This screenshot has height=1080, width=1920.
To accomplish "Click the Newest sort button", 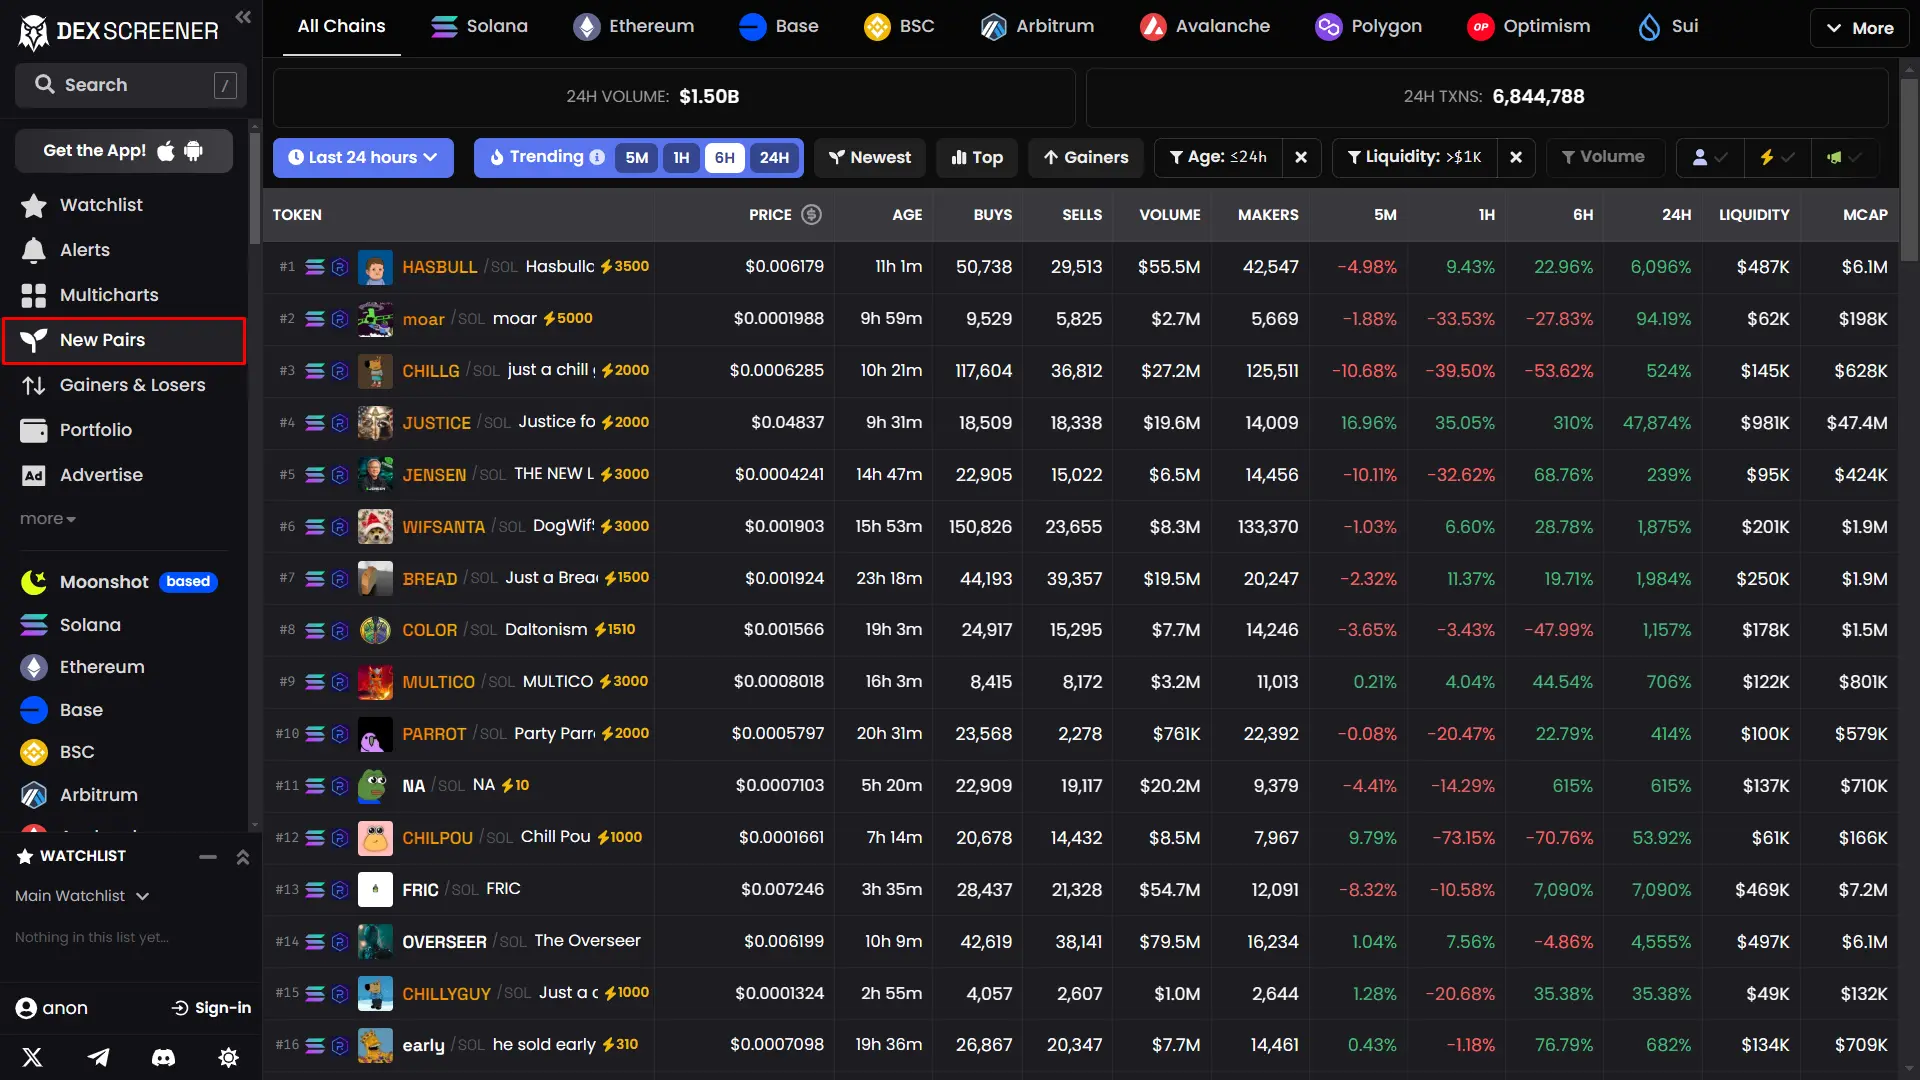I will point(869,158).
